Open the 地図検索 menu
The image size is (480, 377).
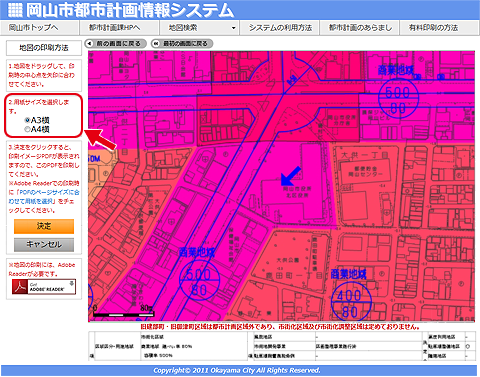199,28
